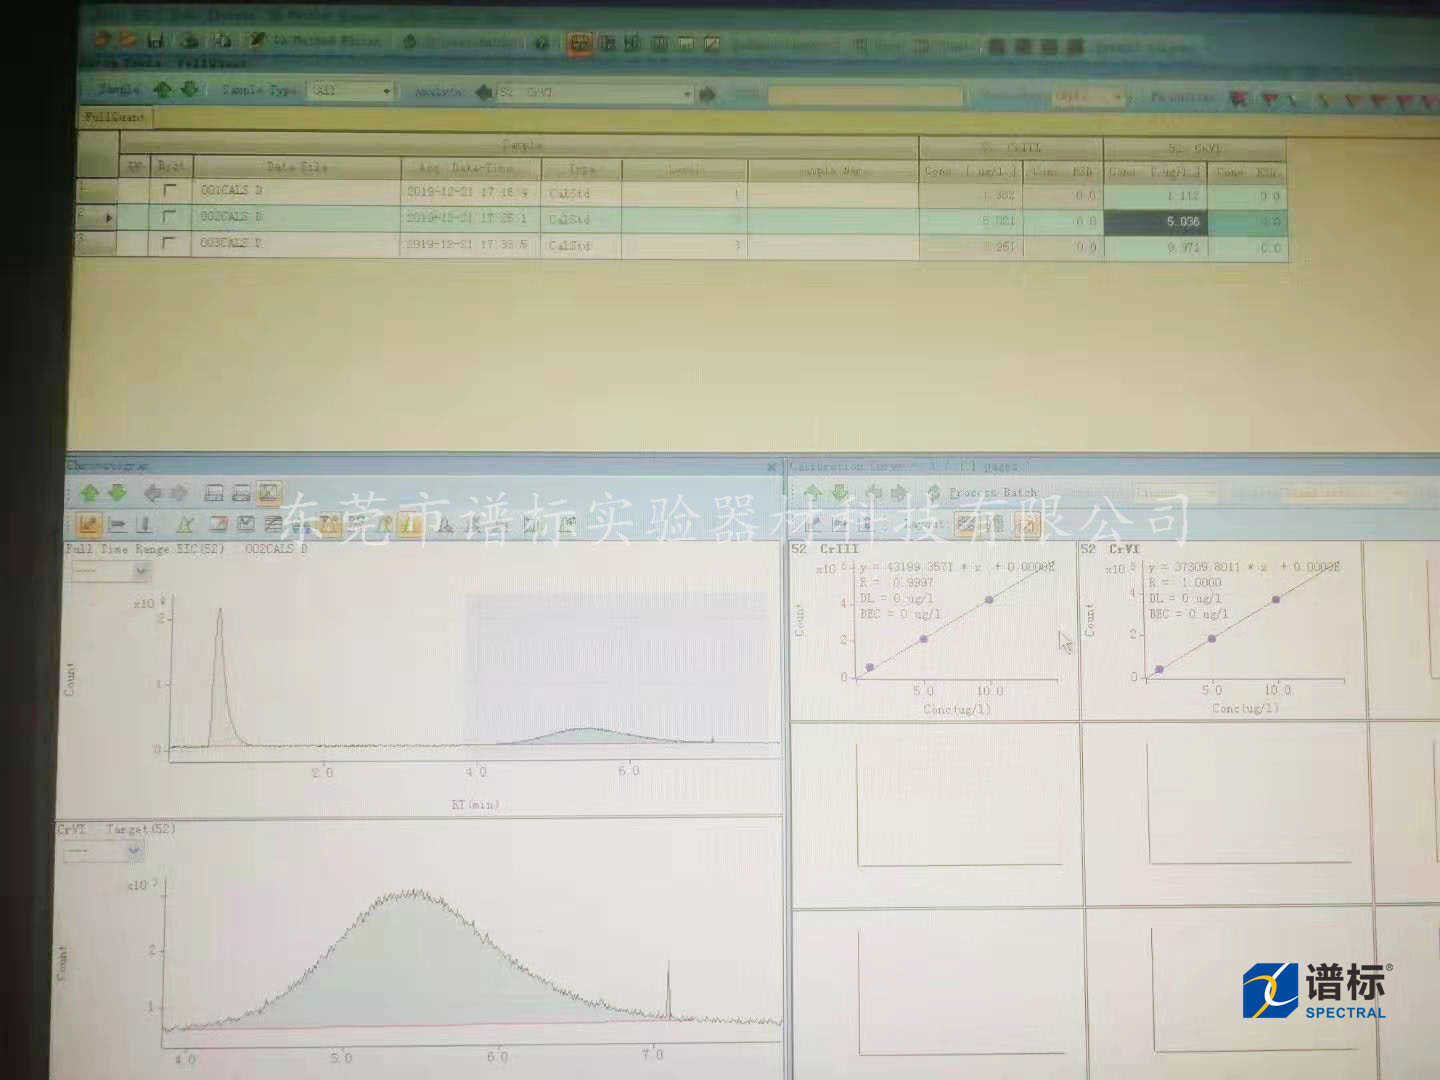The image size is (1440, 1080).
Task: Click the first highlighted Layout icon in calibration toolbar
Action: click(965, 523)
